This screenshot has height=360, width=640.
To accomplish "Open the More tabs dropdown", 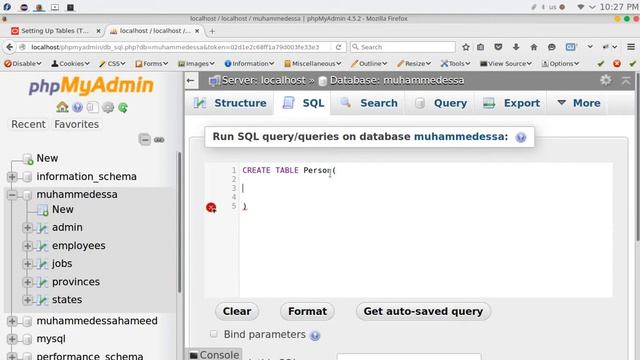I will (x=579, y=103).
